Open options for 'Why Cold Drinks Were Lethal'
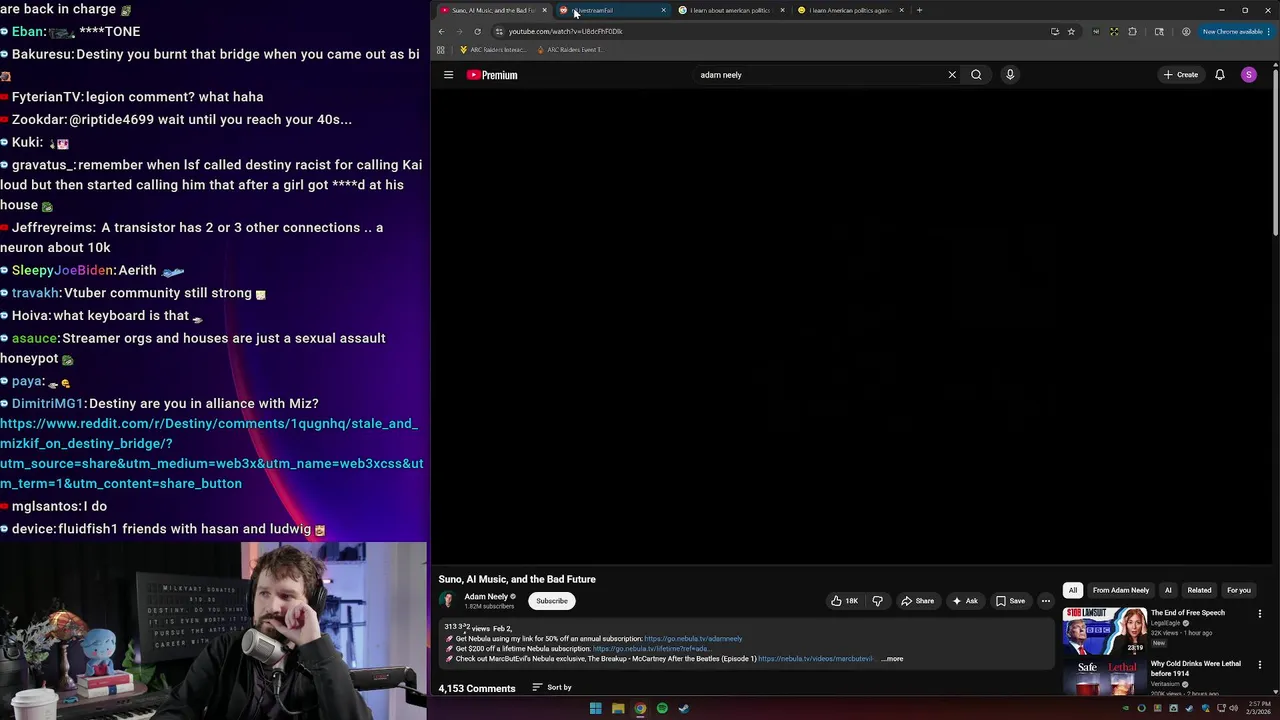This screenshot has width=1280, height=720. pos(1260,665)
